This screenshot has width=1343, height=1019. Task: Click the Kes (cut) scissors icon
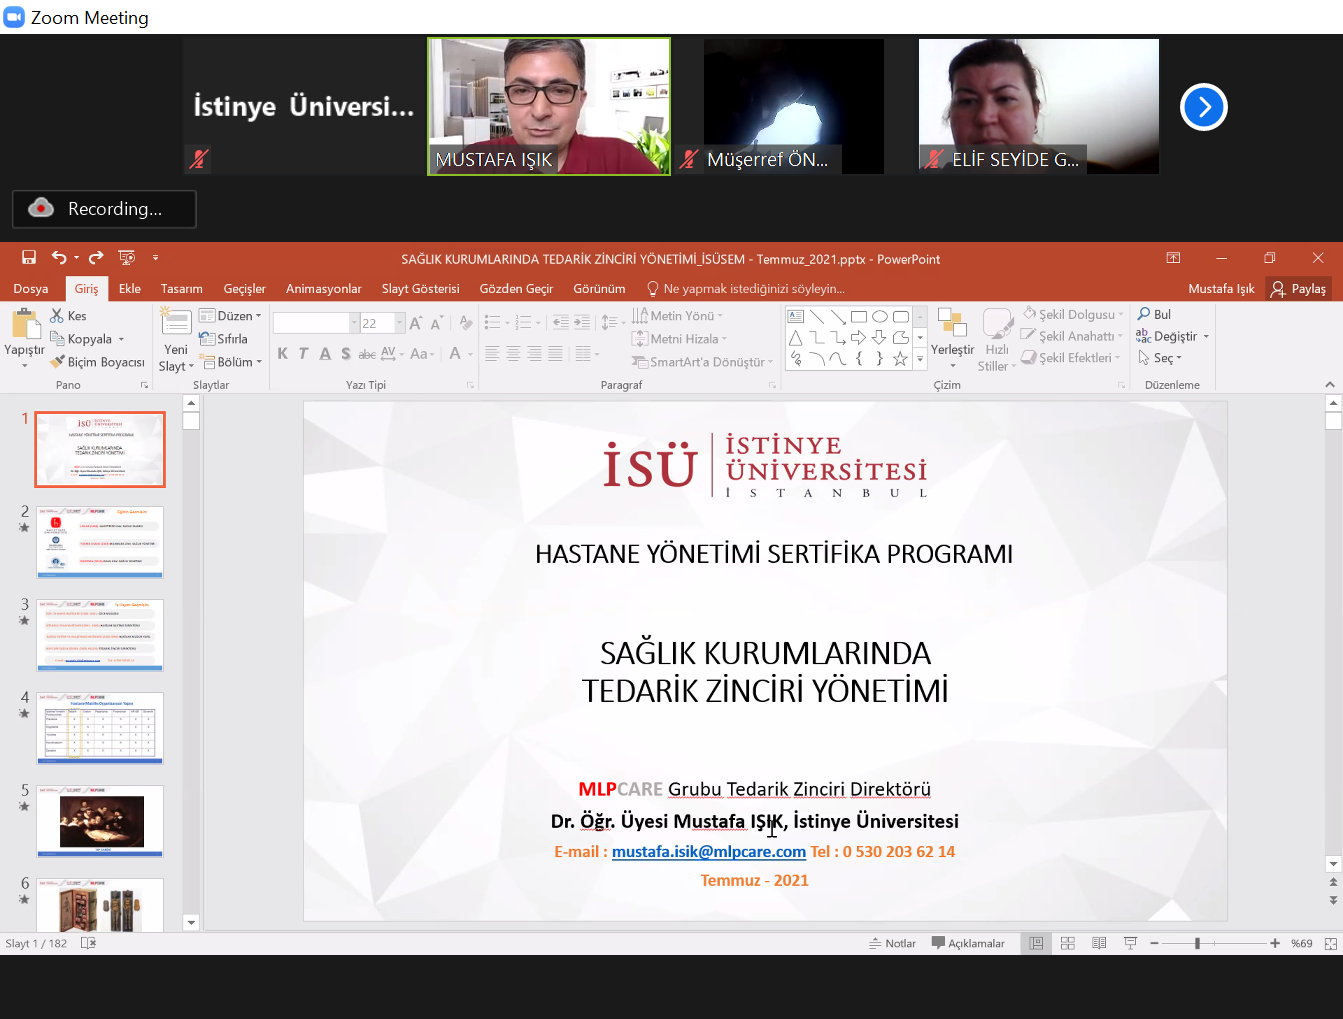point(57,316)
